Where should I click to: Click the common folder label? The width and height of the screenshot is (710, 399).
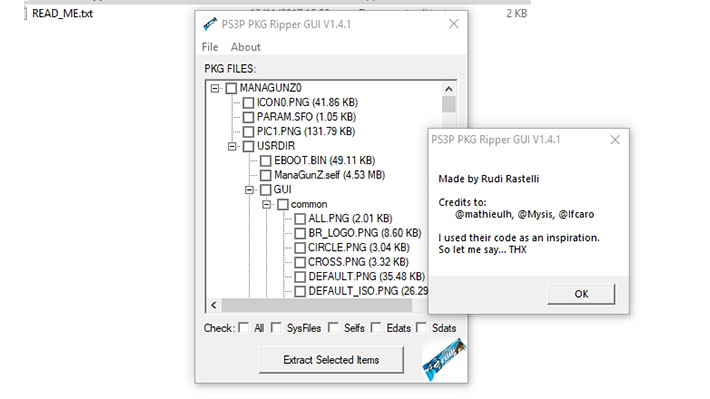309,204
